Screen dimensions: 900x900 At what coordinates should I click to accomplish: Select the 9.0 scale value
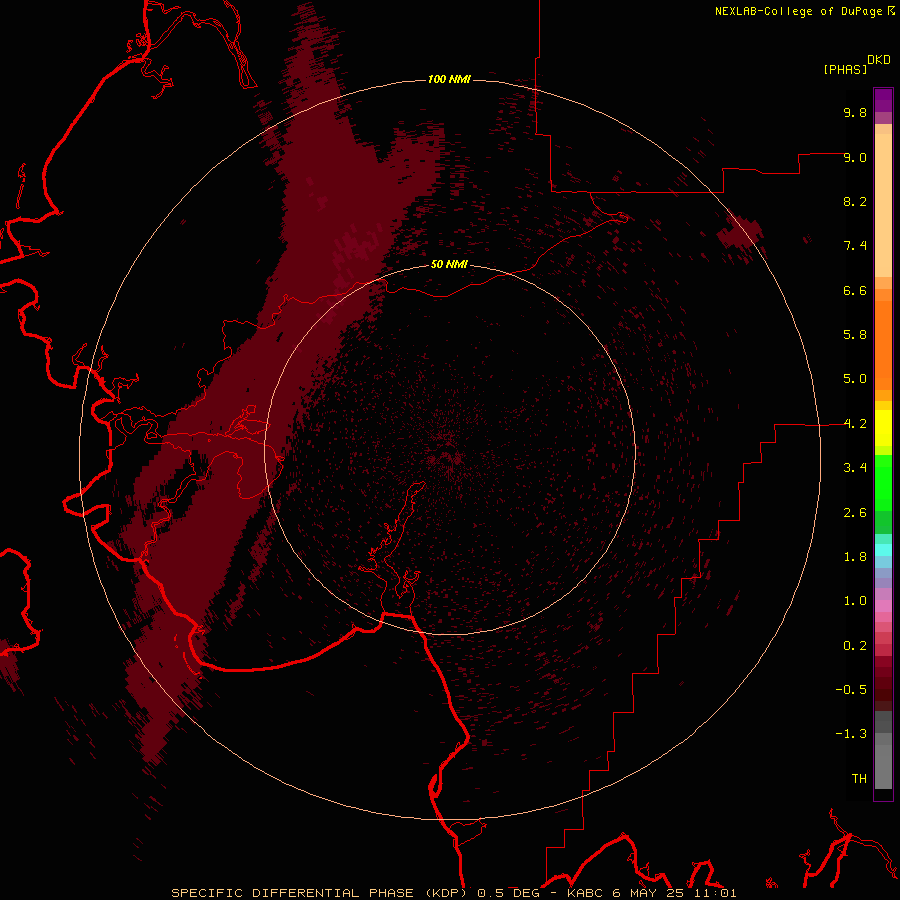855,157
